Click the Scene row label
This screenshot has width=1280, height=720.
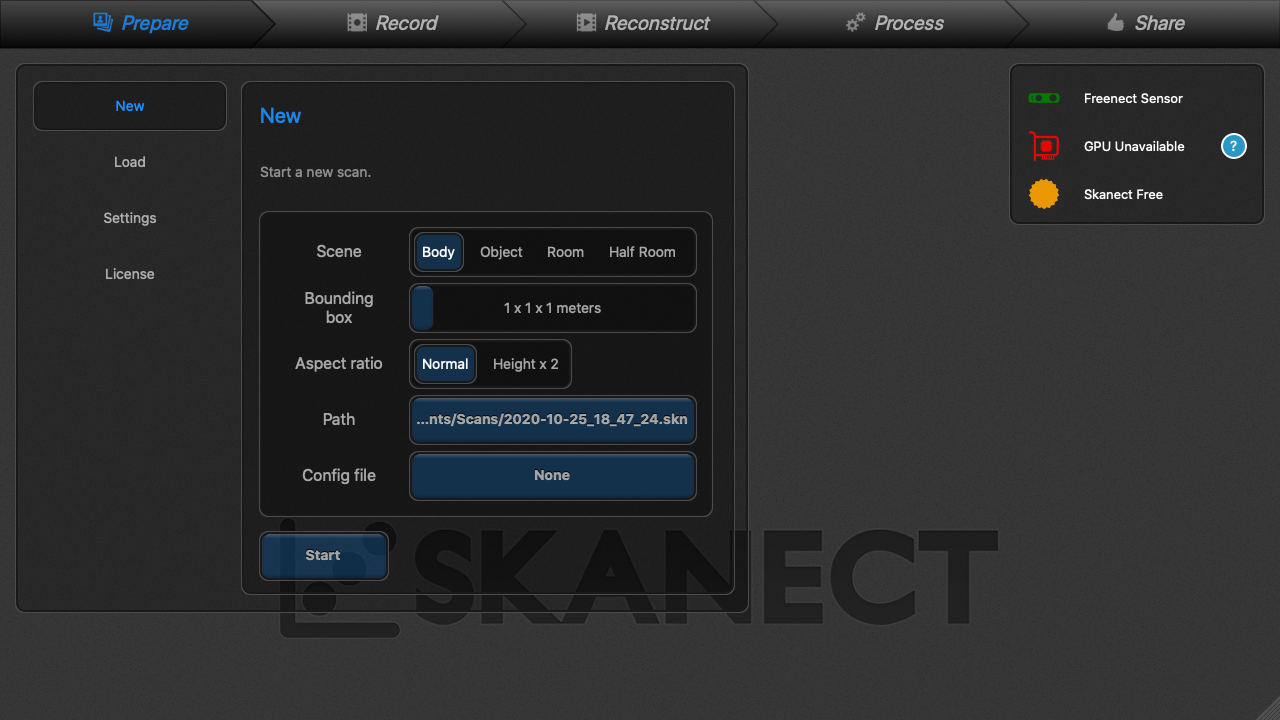click(x=339, y=252)
